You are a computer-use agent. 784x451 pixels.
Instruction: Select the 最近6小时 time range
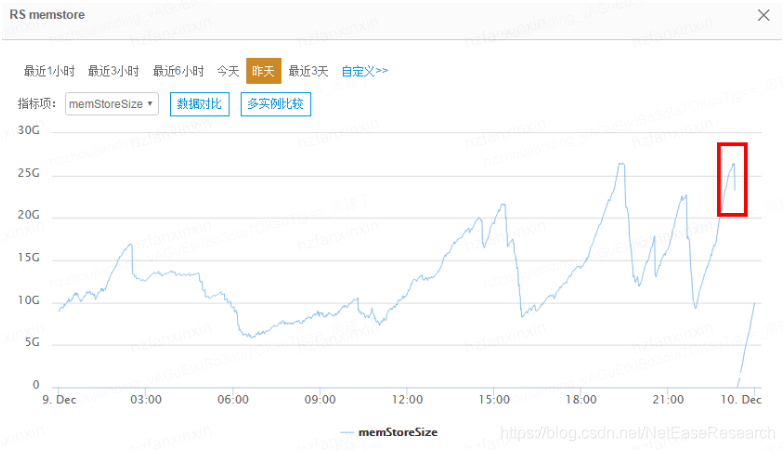click(178, 71)
